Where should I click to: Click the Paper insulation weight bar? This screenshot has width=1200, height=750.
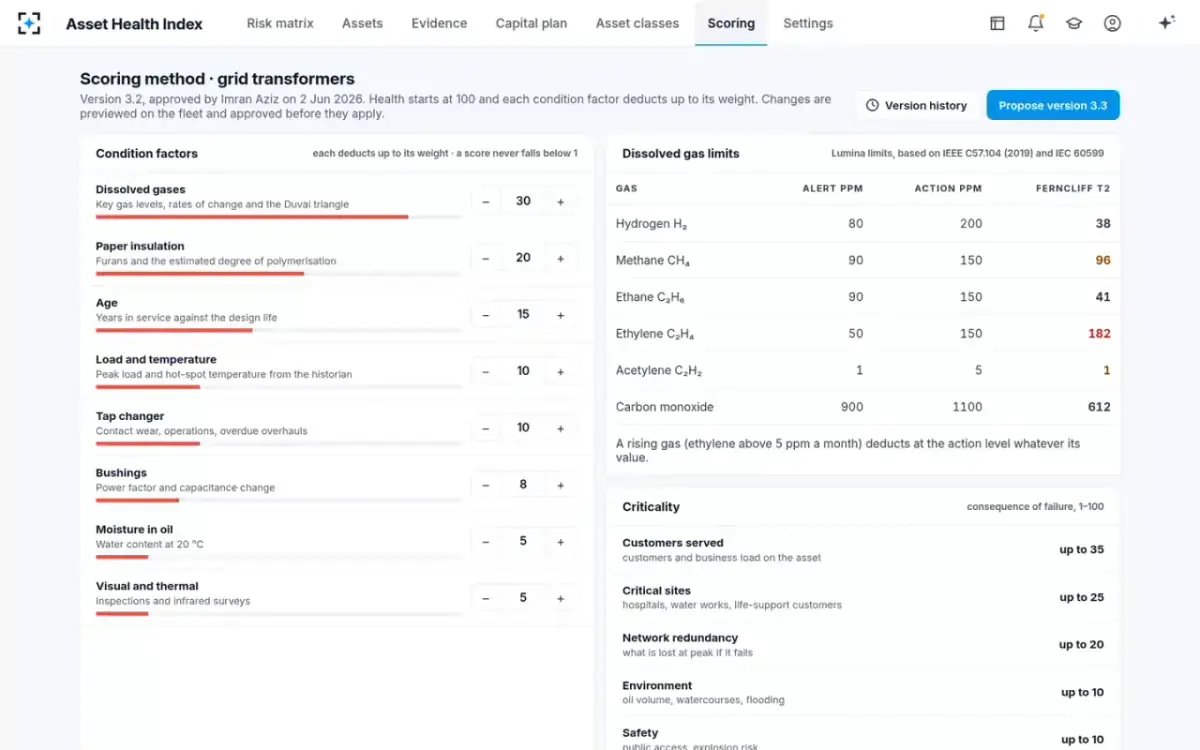click(x=279, y=273)
